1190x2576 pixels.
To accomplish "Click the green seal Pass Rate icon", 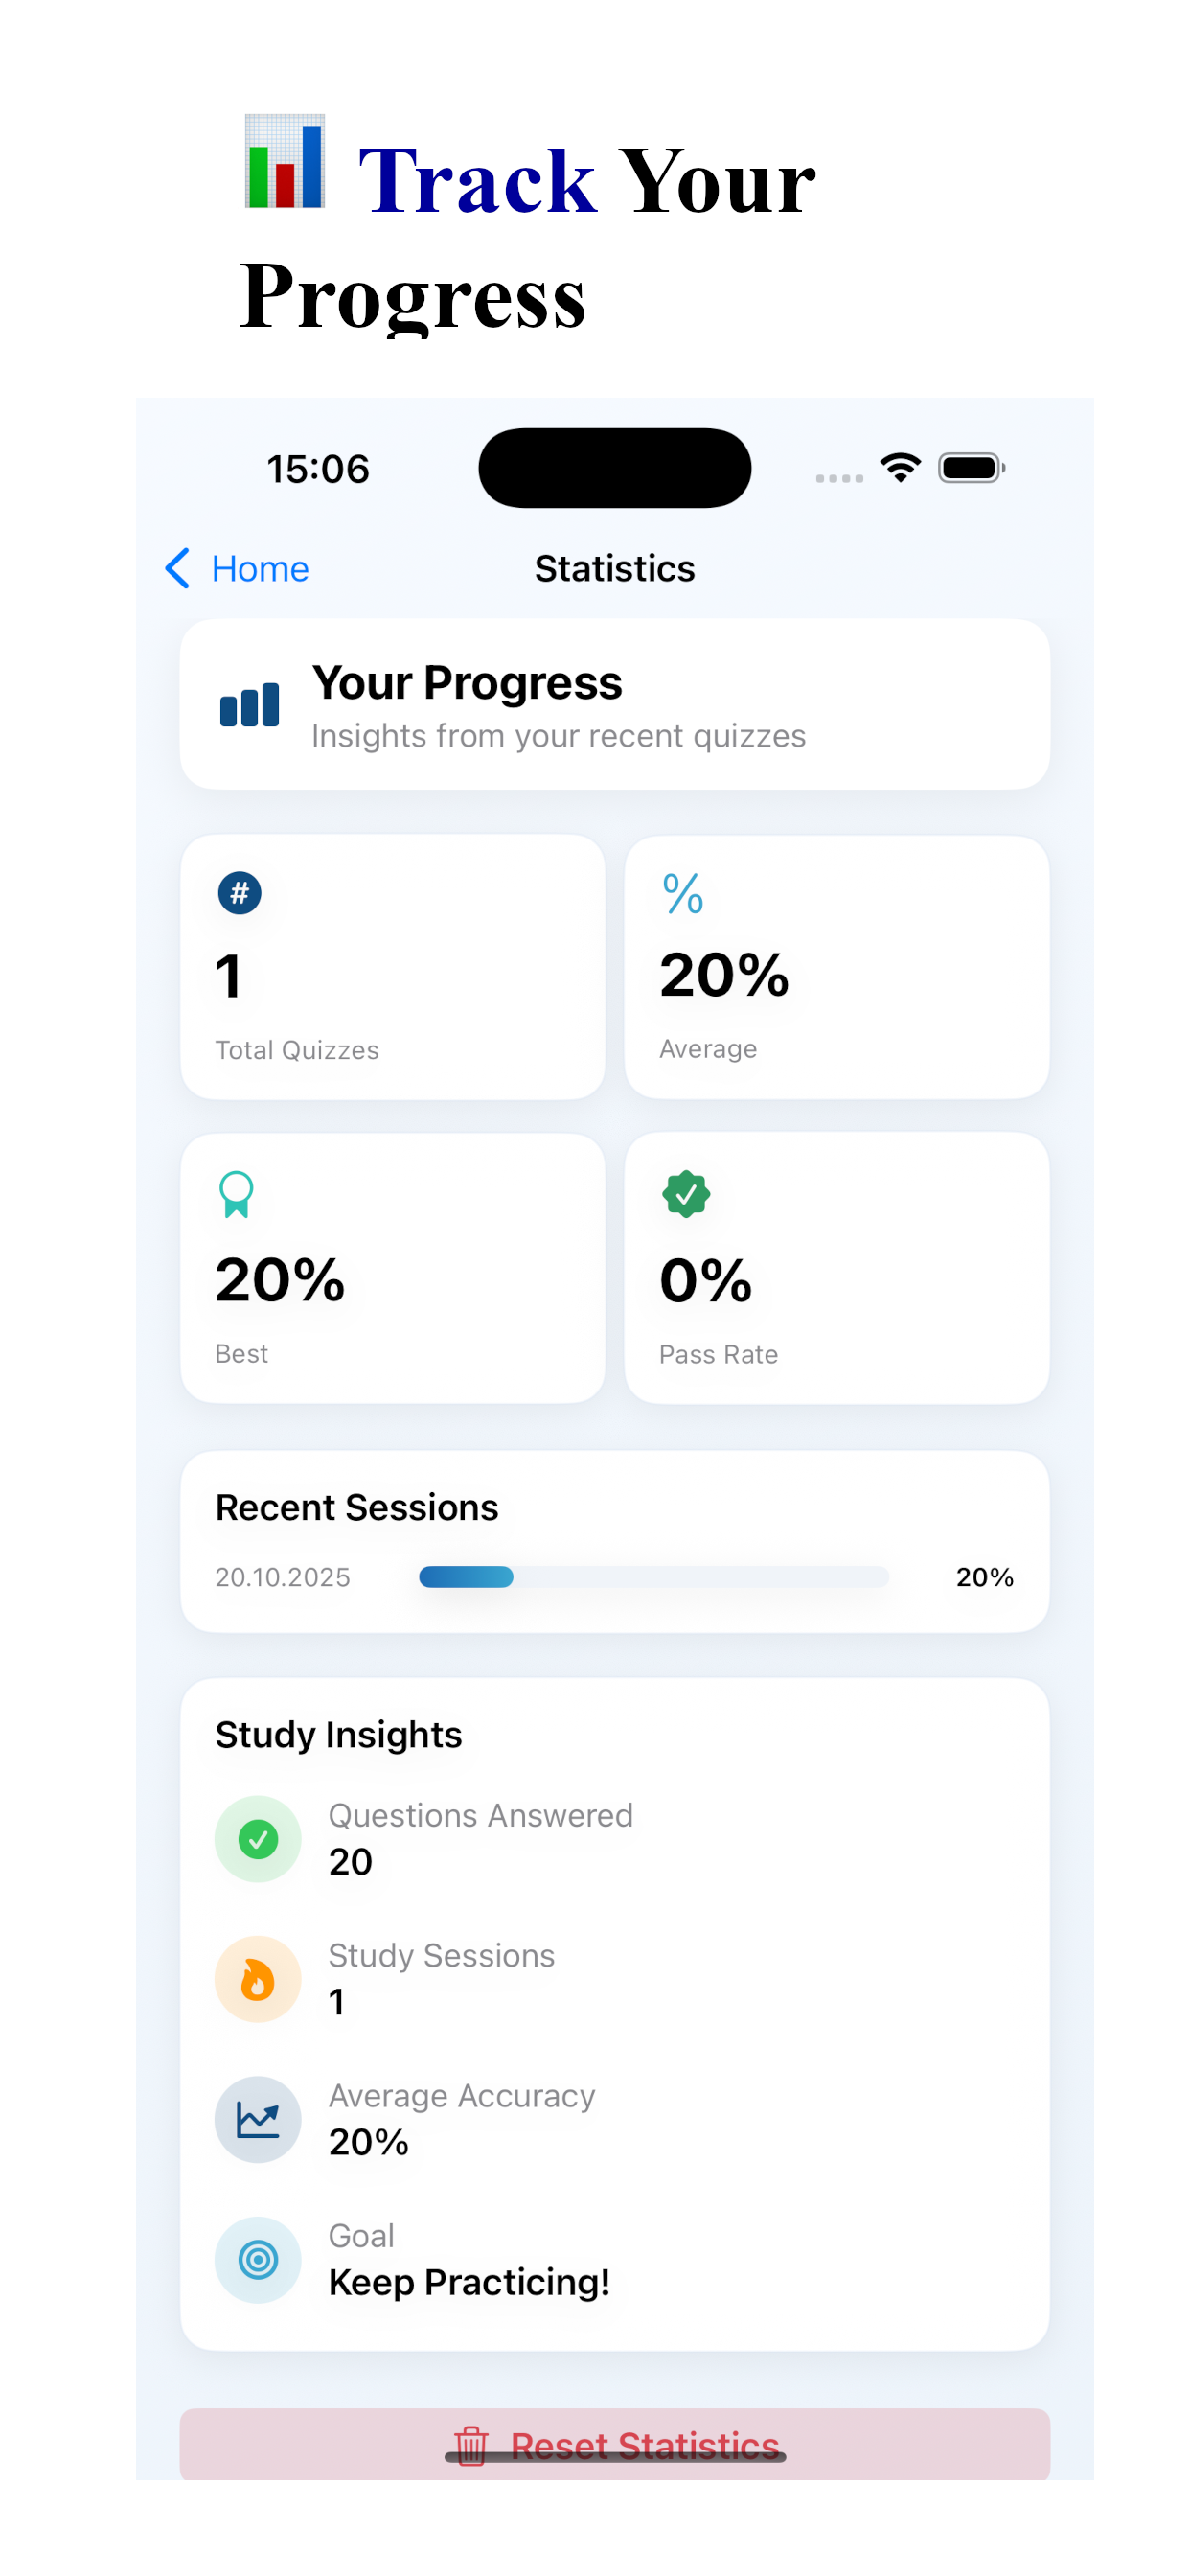I will coord(686,1193).
